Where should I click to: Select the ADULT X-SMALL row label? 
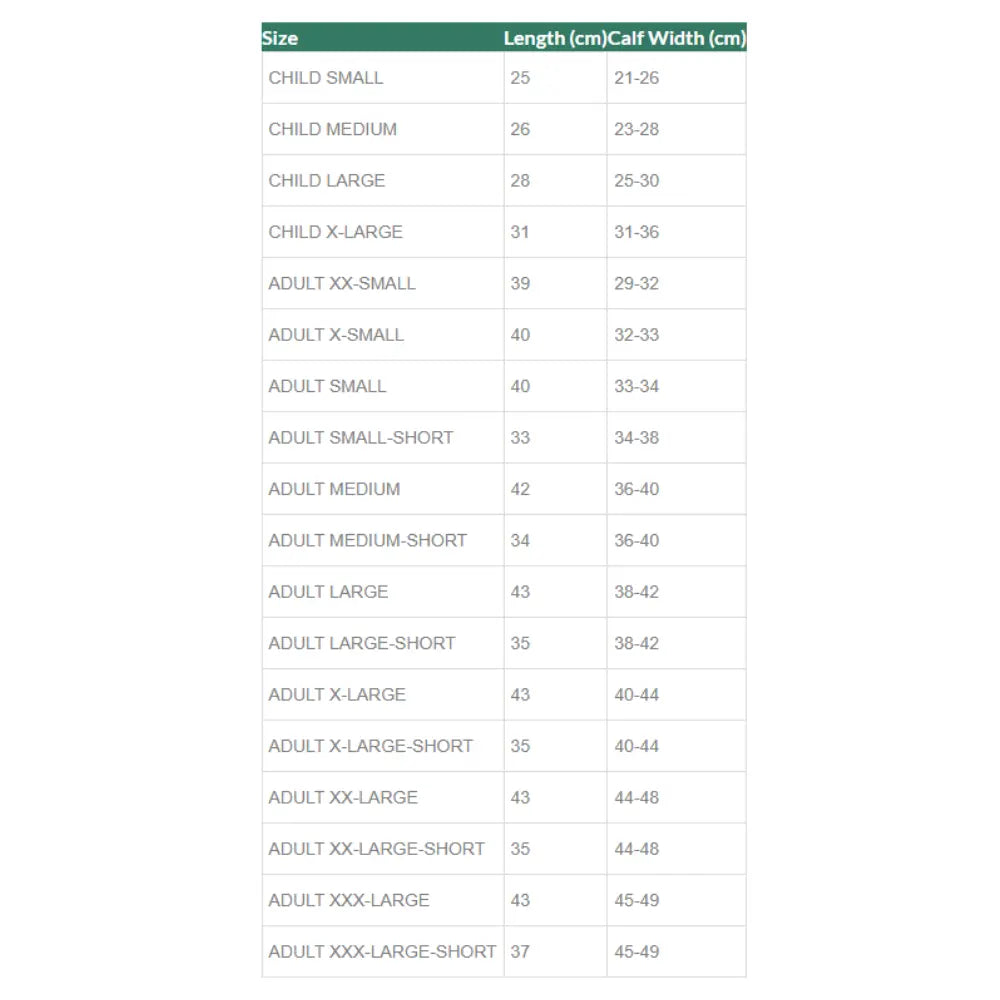(336, 335)
